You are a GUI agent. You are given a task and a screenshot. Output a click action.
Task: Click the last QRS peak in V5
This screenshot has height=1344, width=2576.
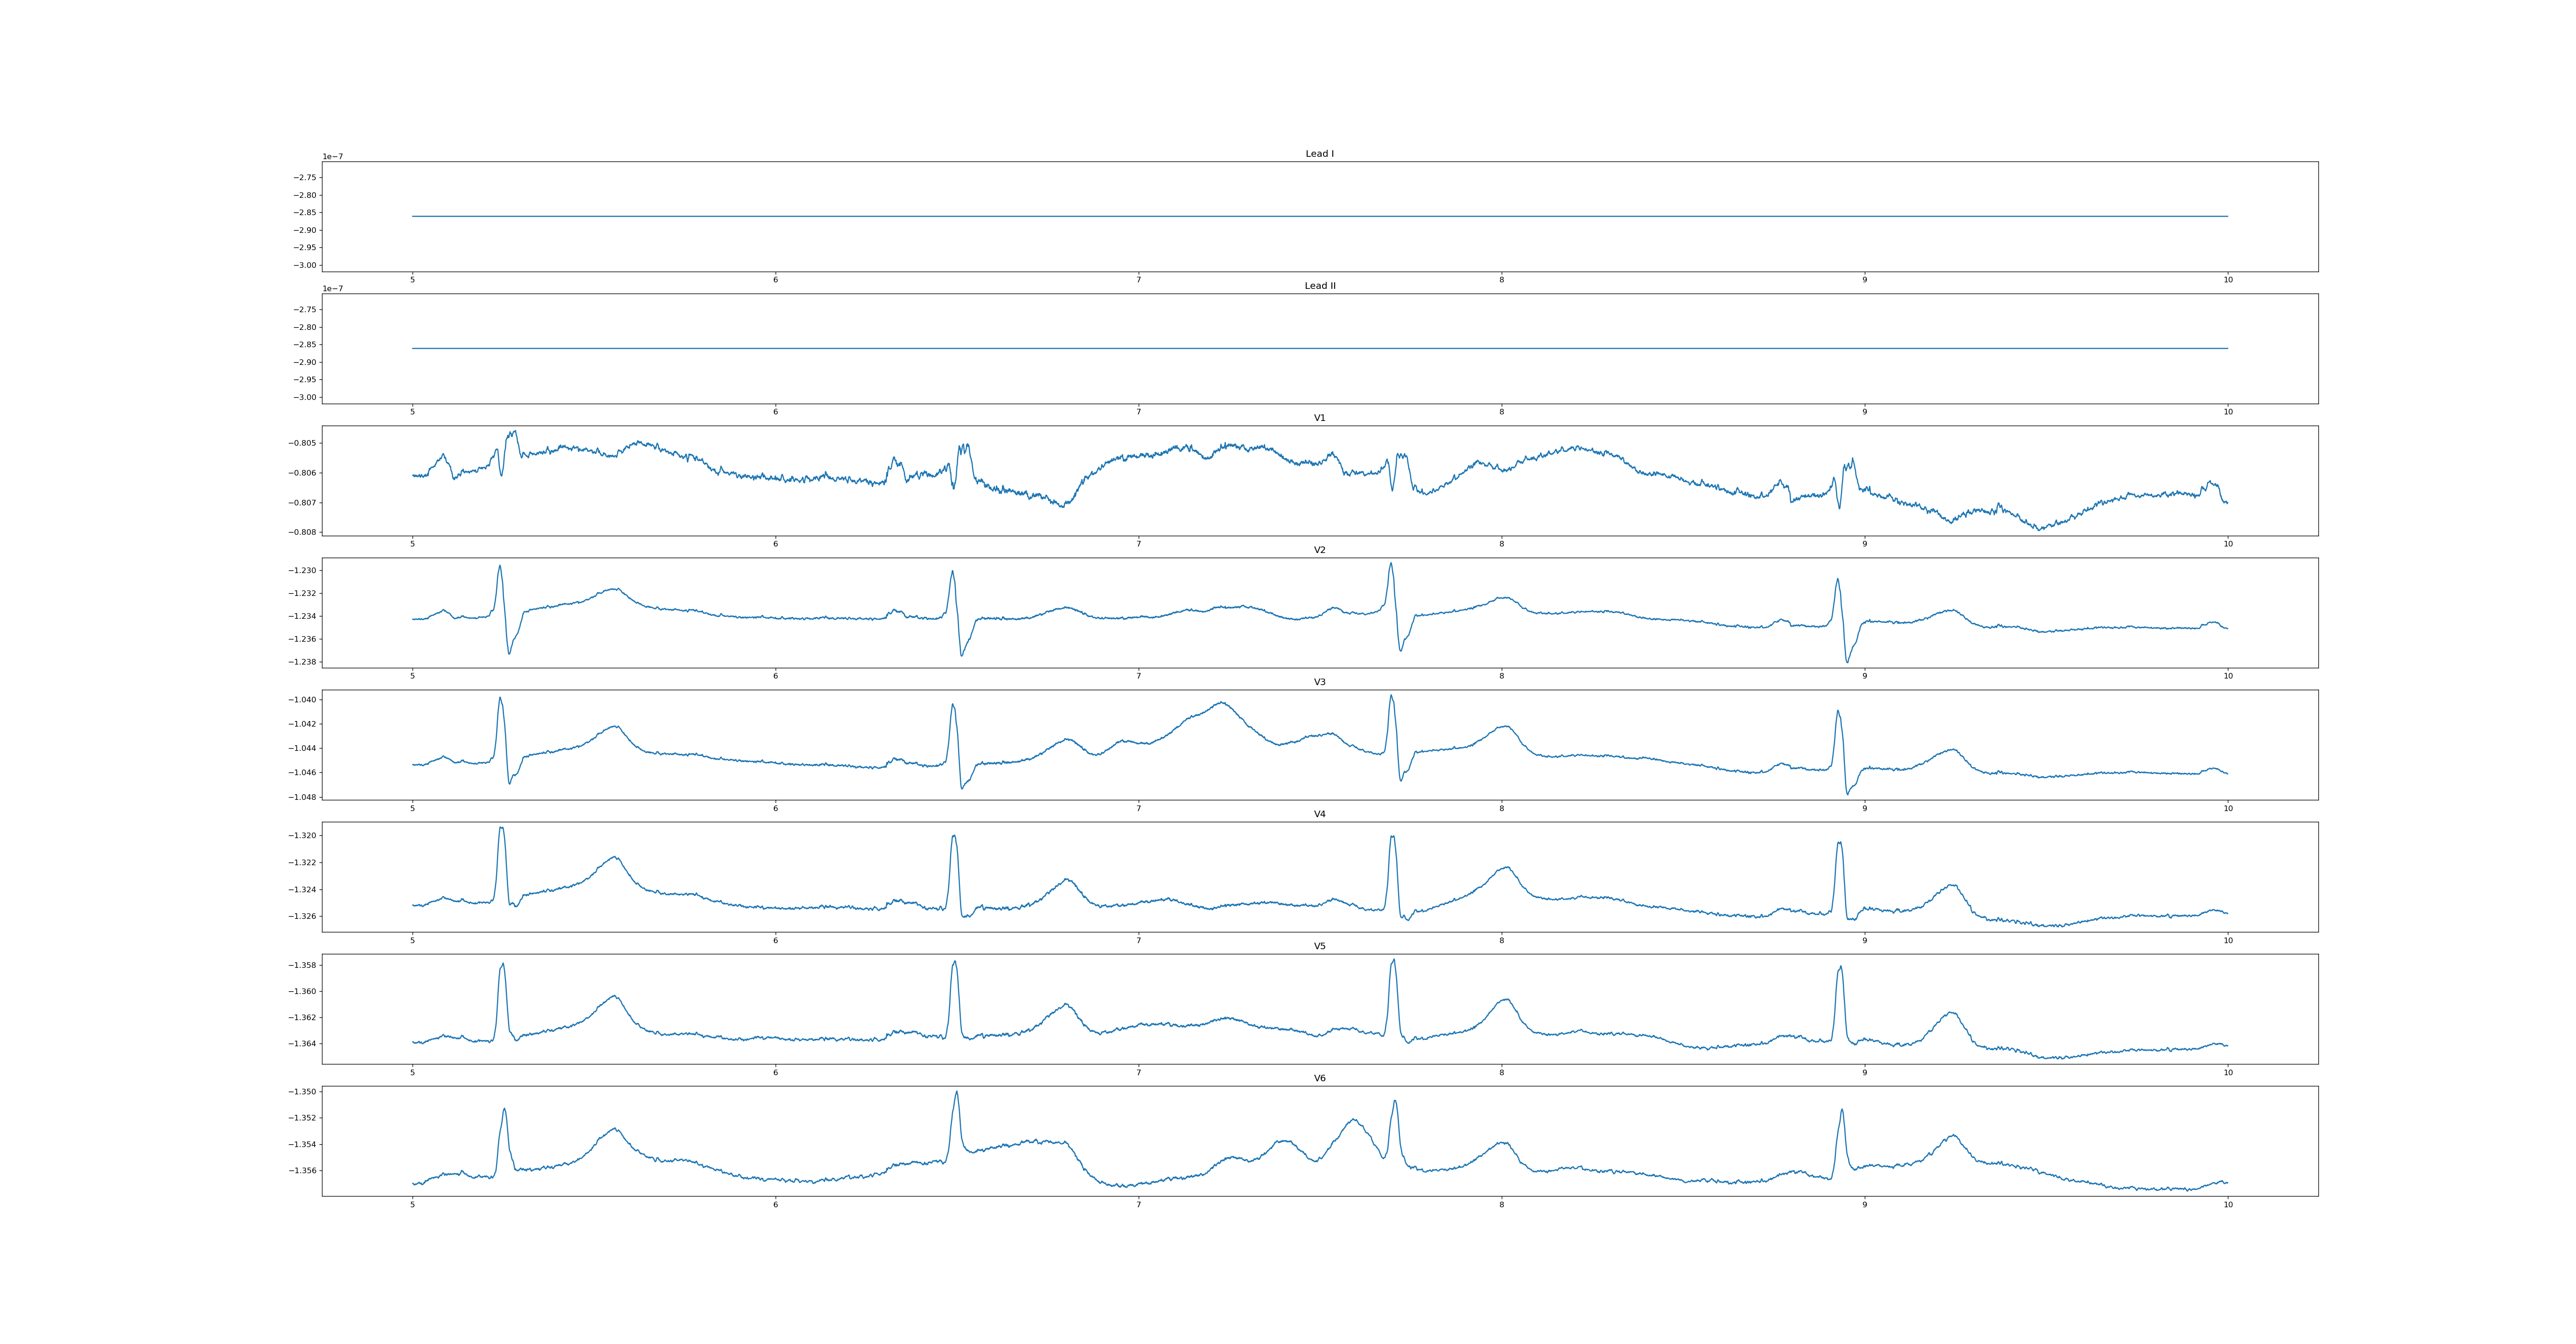pos(1840,967)
